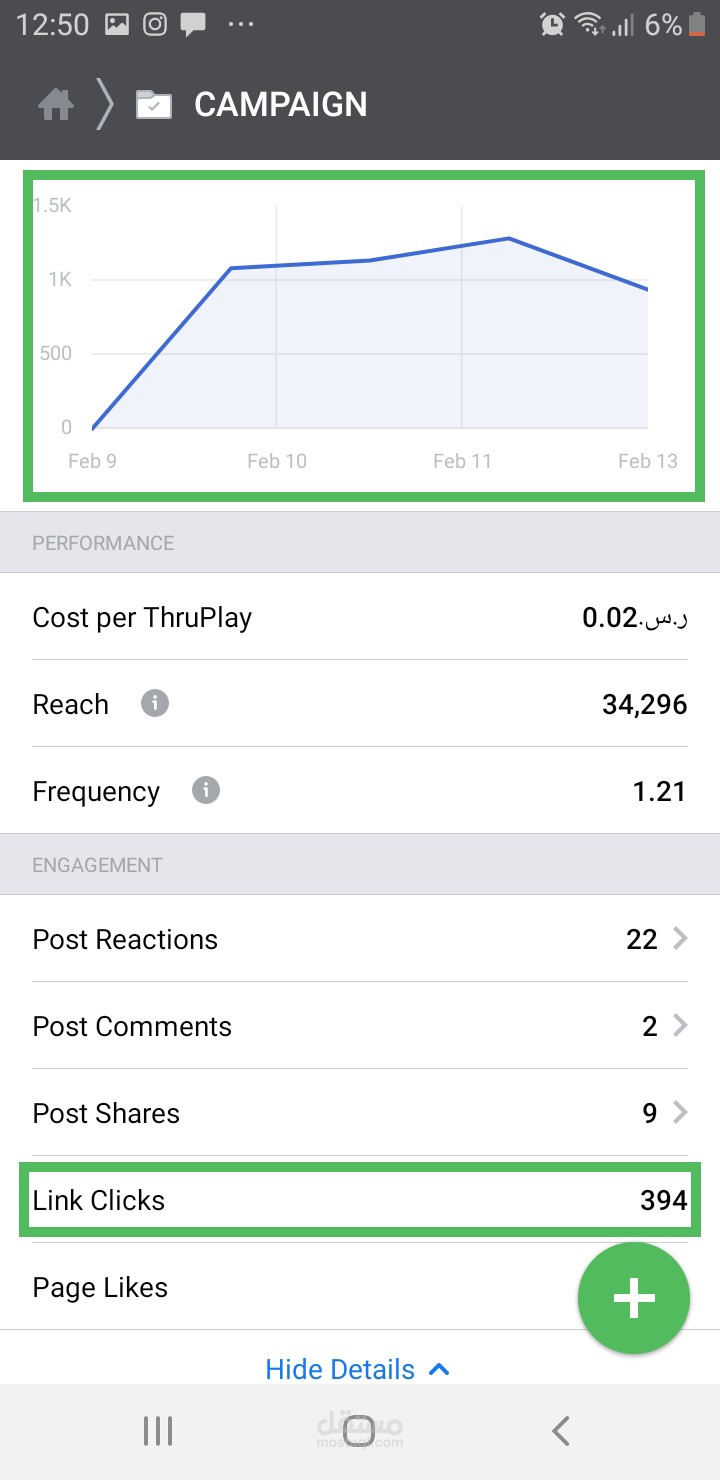Image resolution: width=720 pixels, height=1480 pixels.
Task: Collapse section with Hide Details
Action: point(357,1369)
